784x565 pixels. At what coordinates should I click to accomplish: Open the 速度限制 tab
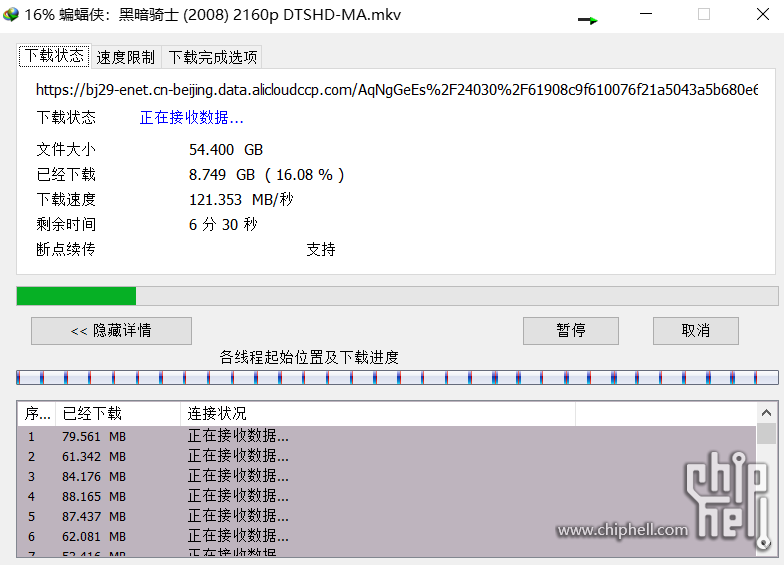pyautogui.click(x=126, y=58)
